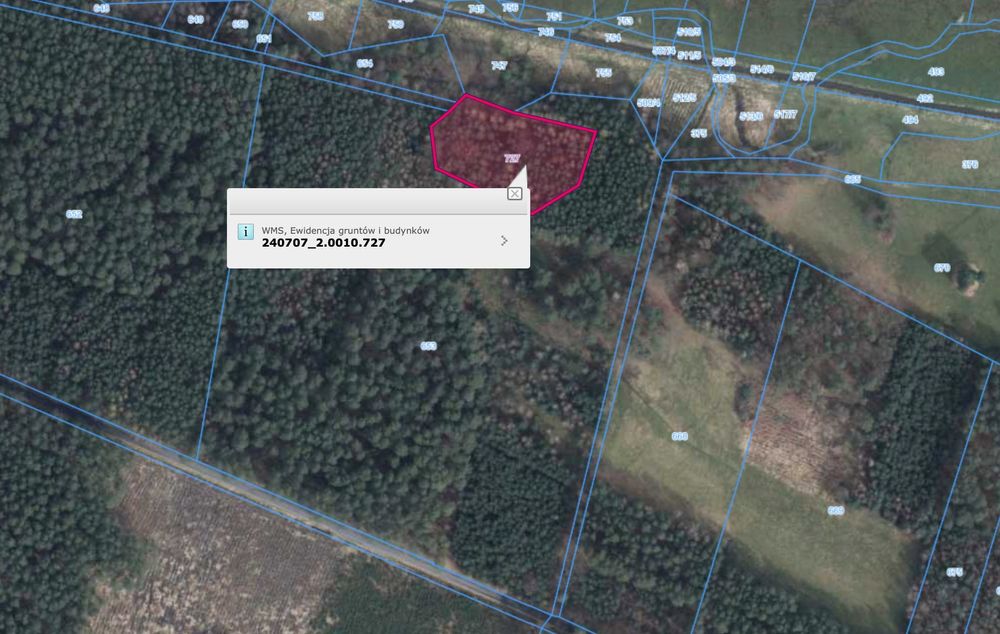1000x634 pixels.
Task: Open parcel ID 240707_2.0010.727 details
Action: pos(323,243)
